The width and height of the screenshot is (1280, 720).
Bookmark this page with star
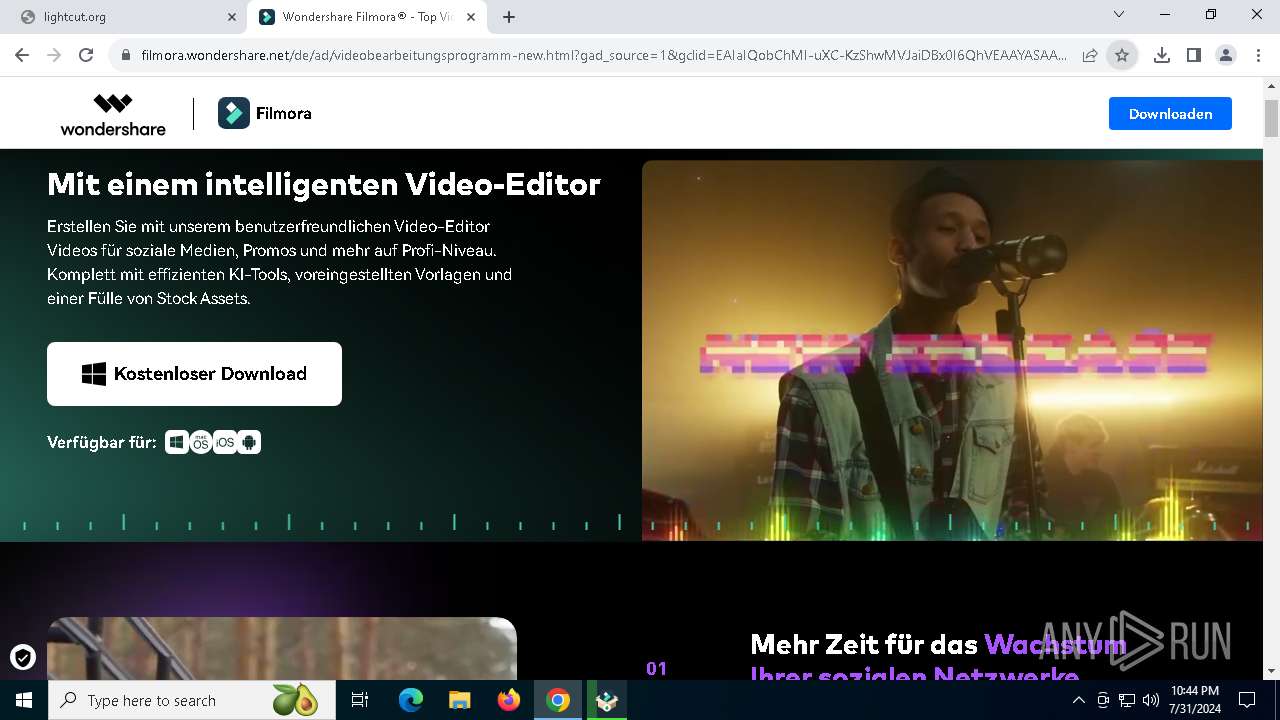point(1122,56)
